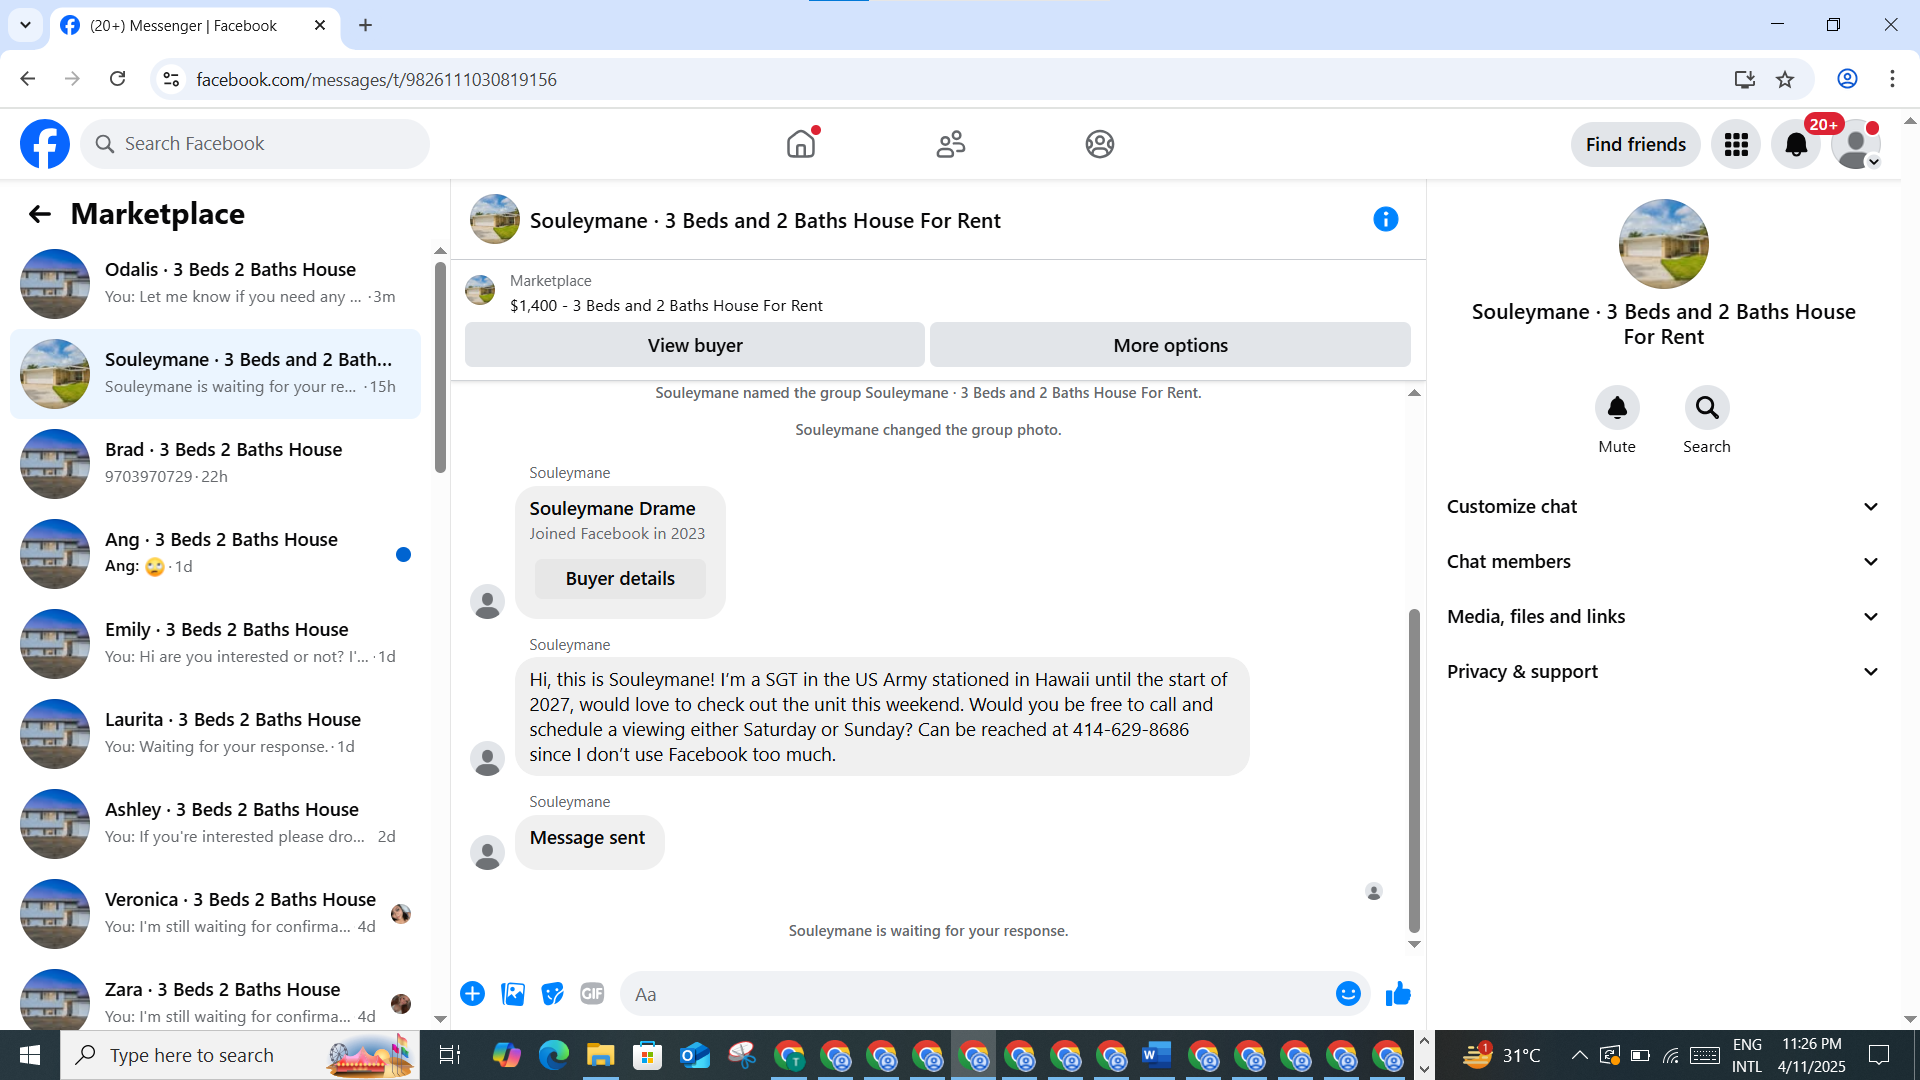Select the Messenger | Facebook browser tab
The height and width of the screenshot is (1080, 1920).
[x=193, y=26]
